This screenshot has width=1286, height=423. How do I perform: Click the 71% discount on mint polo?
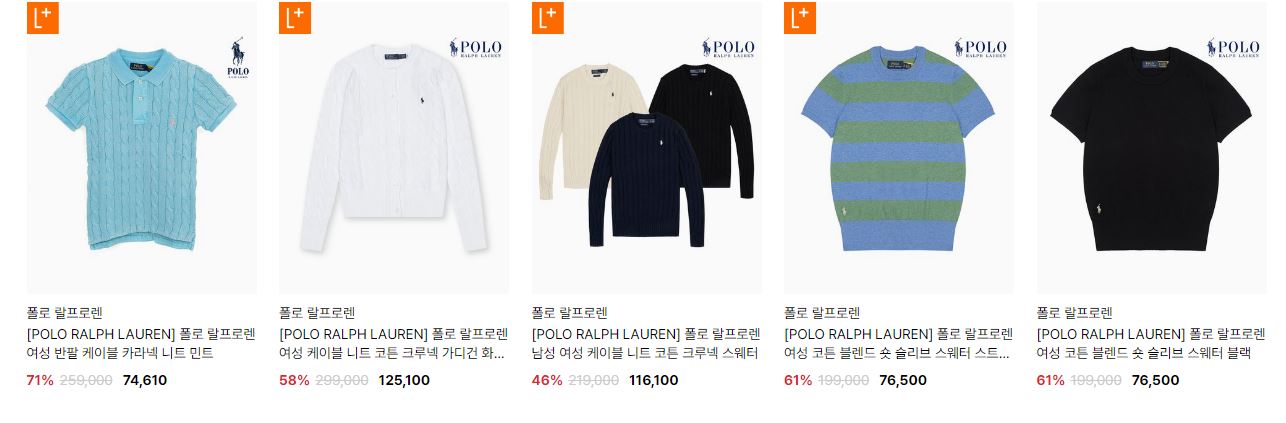click(40, 380)
